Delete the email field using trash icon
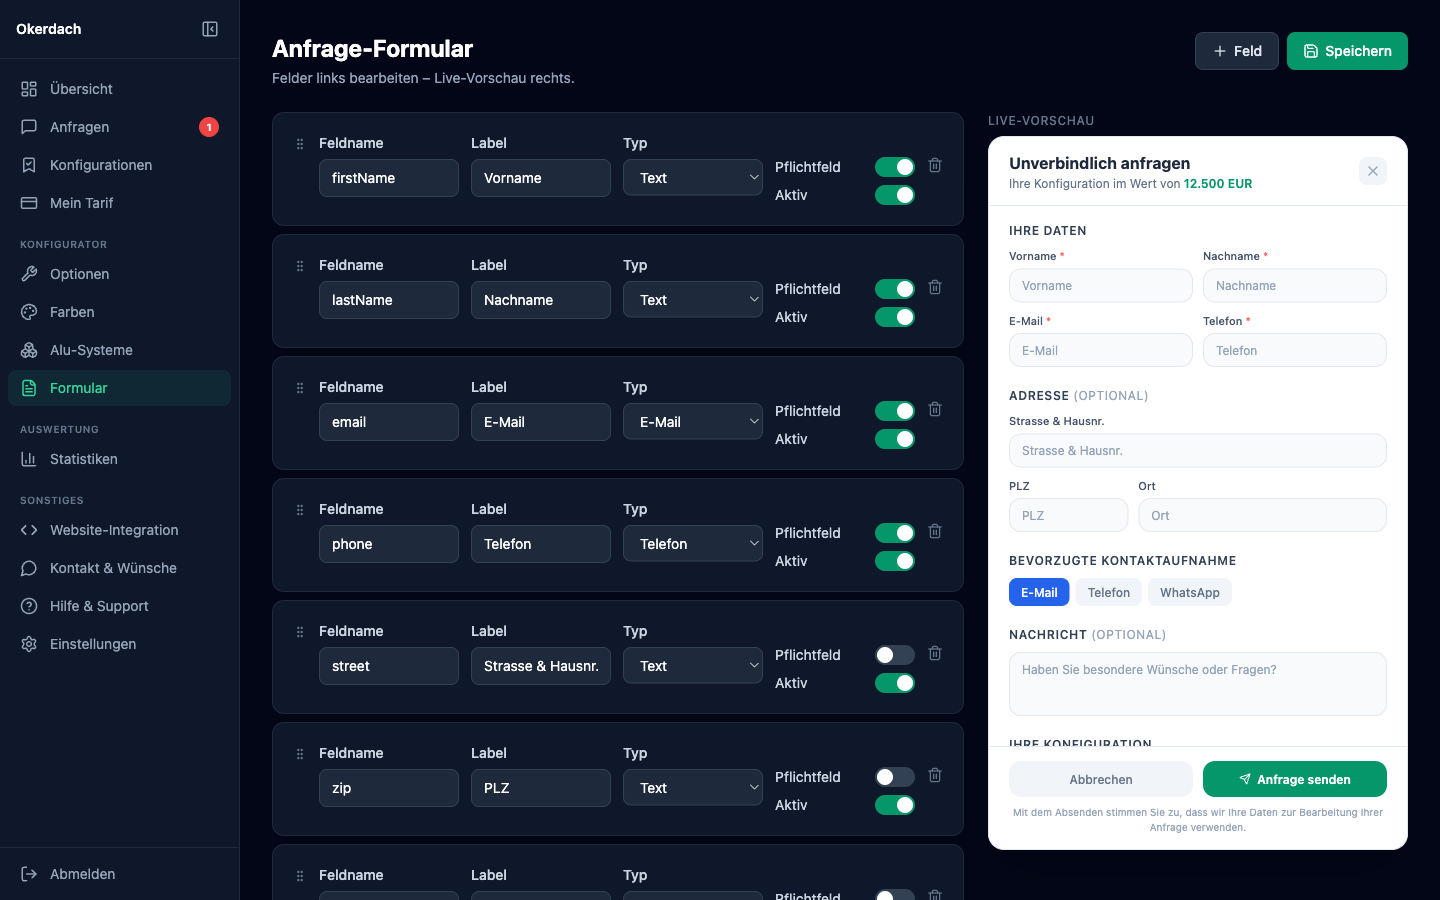Viewport: 1440px width, 900px height. (x=935, y=409)
